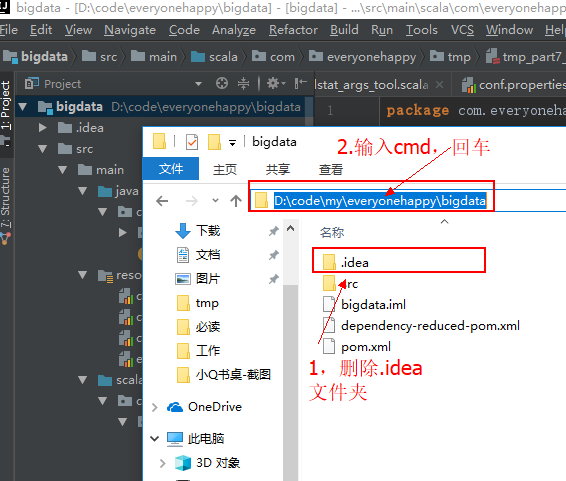566x481 pixels.
Task: Open the Run menu
Action: click(382, 30)
